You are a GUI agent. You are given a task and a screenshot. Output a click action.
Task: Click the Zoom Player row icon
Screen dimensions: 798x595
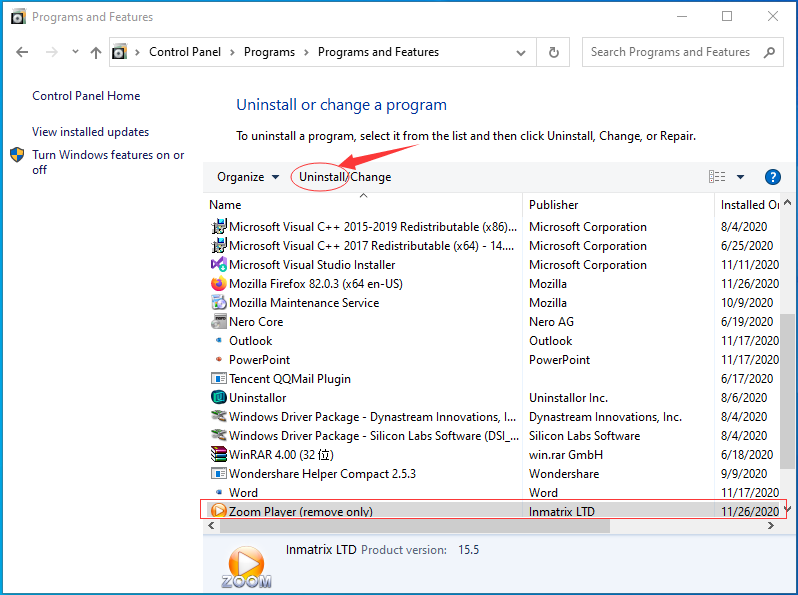pos(219,511)
